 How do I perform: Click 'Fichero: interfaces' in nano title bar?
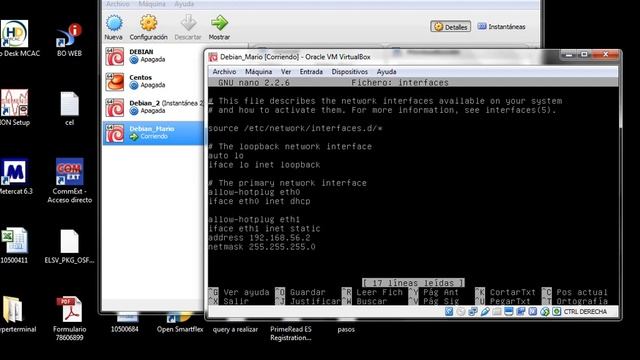point(400,82)
